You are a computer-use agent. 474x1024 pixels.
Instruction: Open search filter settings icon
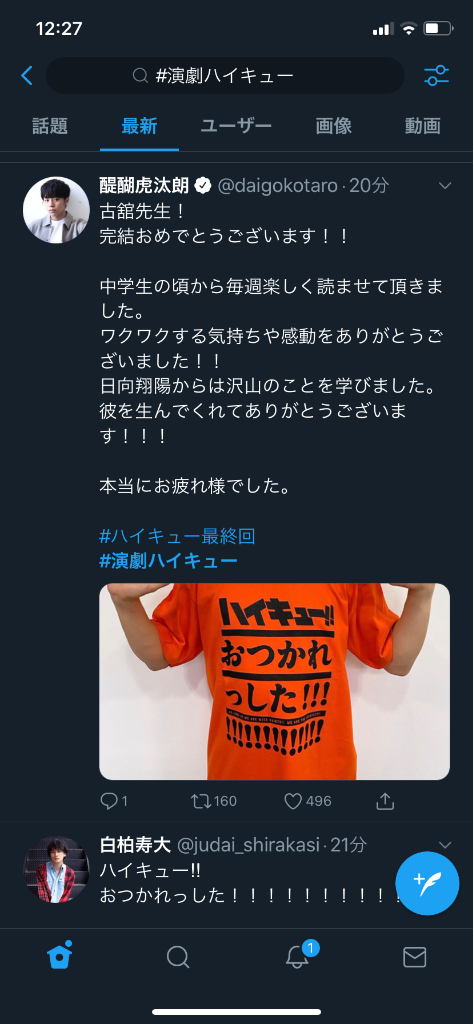436,76
